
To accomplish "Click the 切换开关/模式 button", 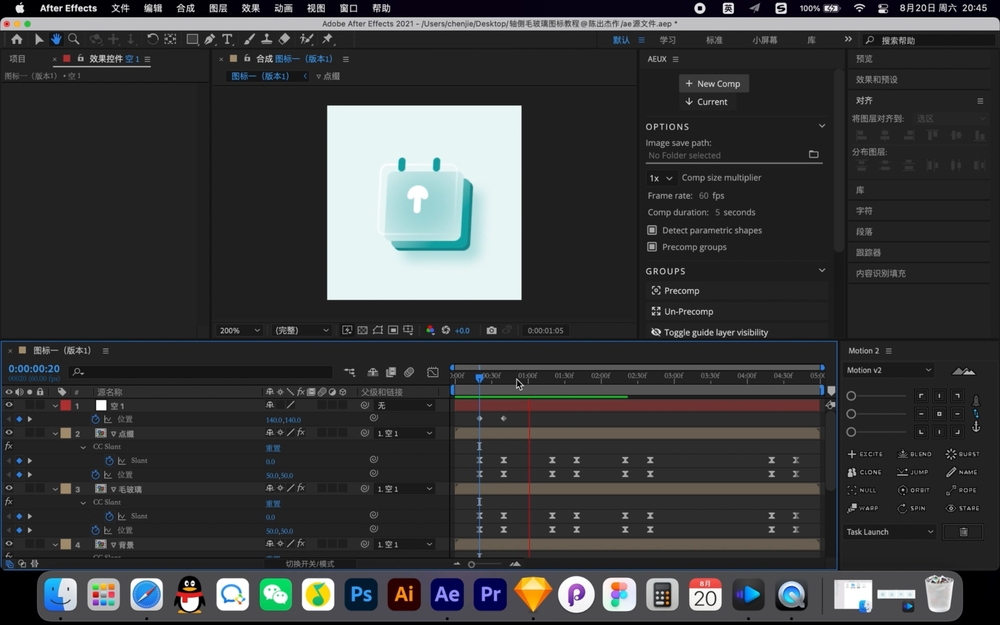I will (x=310, y=564).
